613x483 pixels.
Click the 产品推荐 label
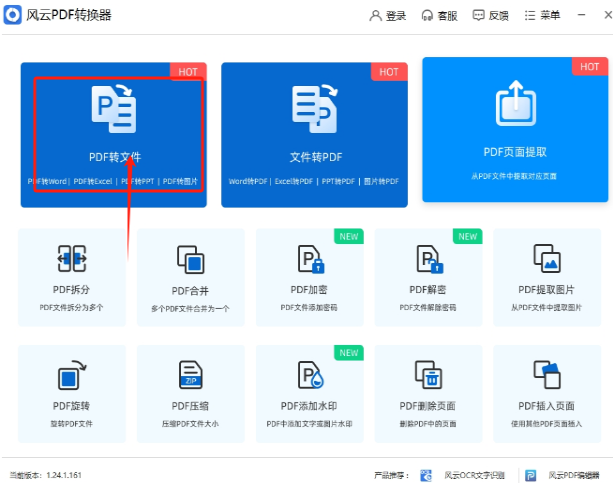pyautogui.click(x=391, y=475)
